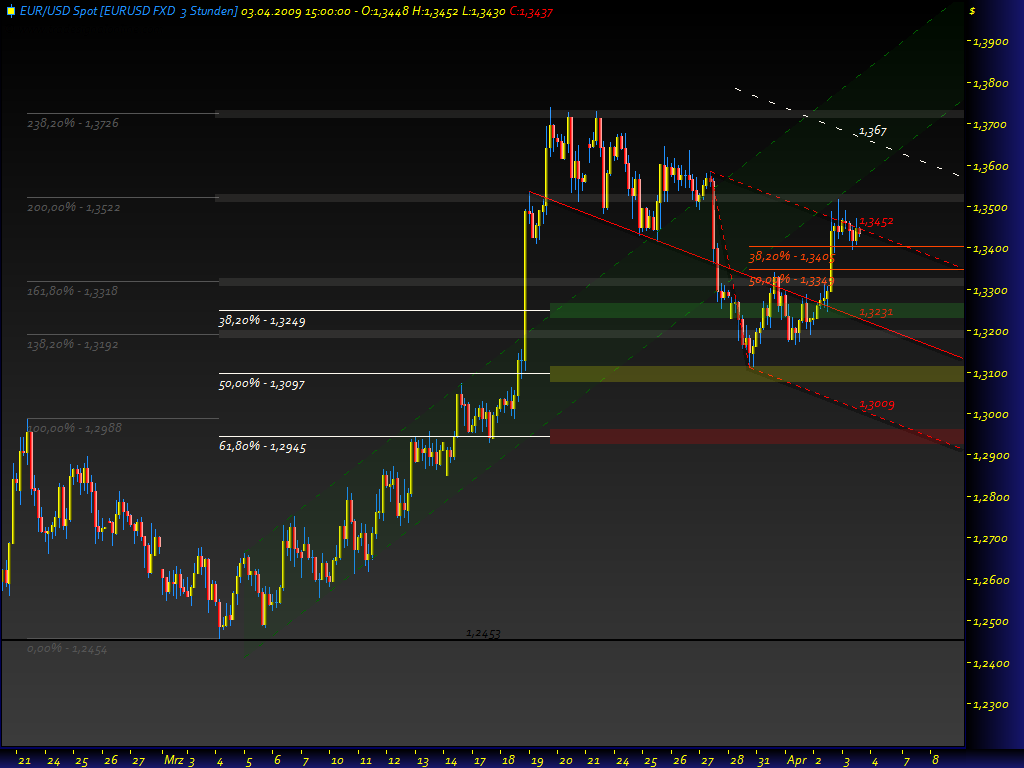
Task: Click the 0,00% - 1,2454 base level label
Action: click(67, 649)
